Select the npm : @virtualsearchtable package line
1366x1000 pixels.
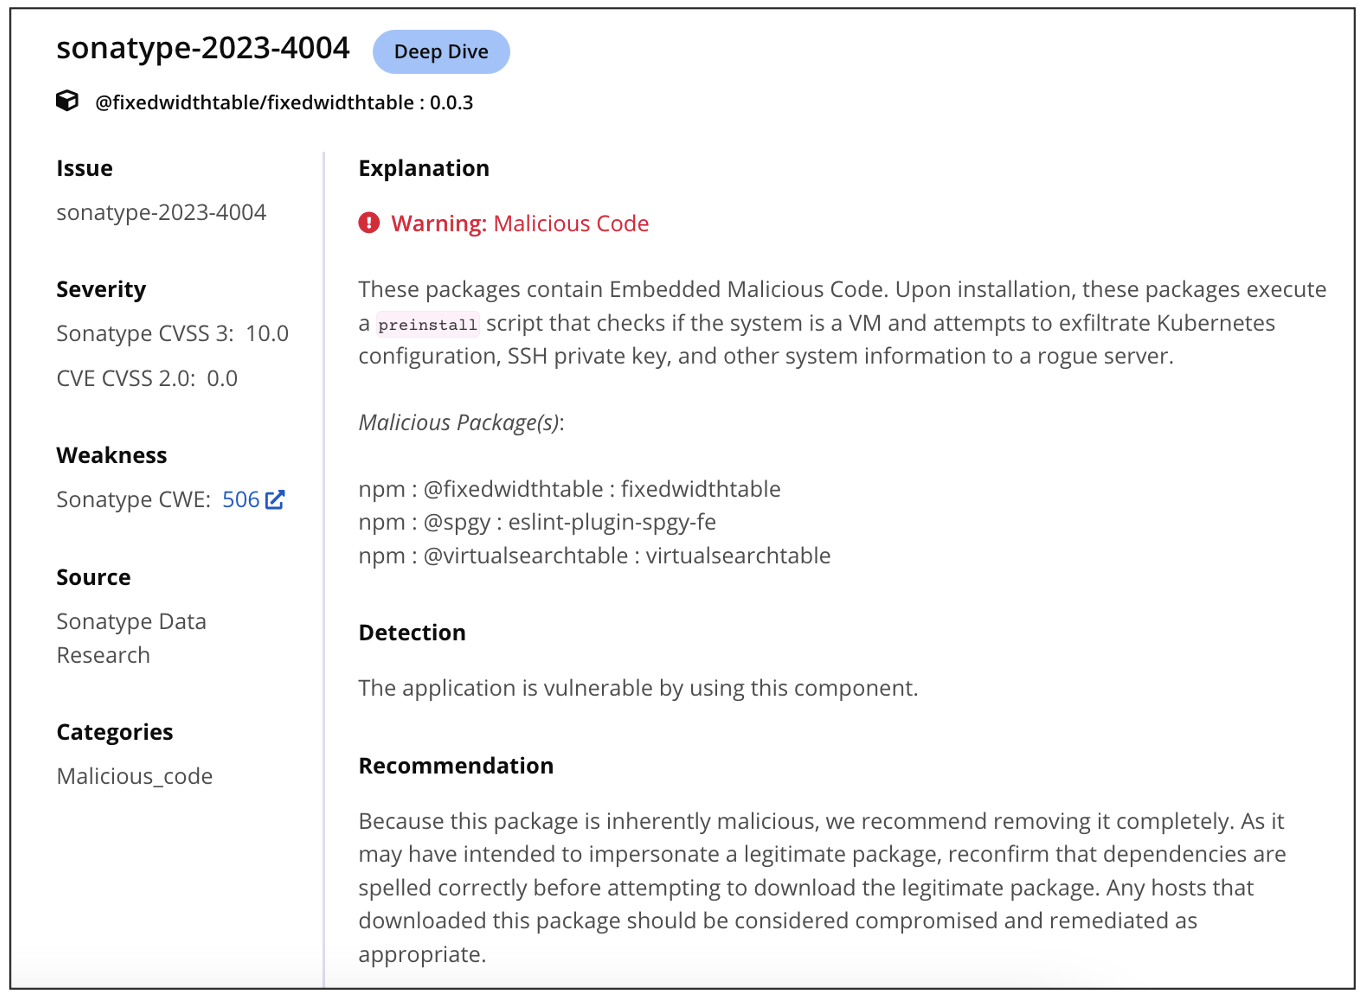594,556
